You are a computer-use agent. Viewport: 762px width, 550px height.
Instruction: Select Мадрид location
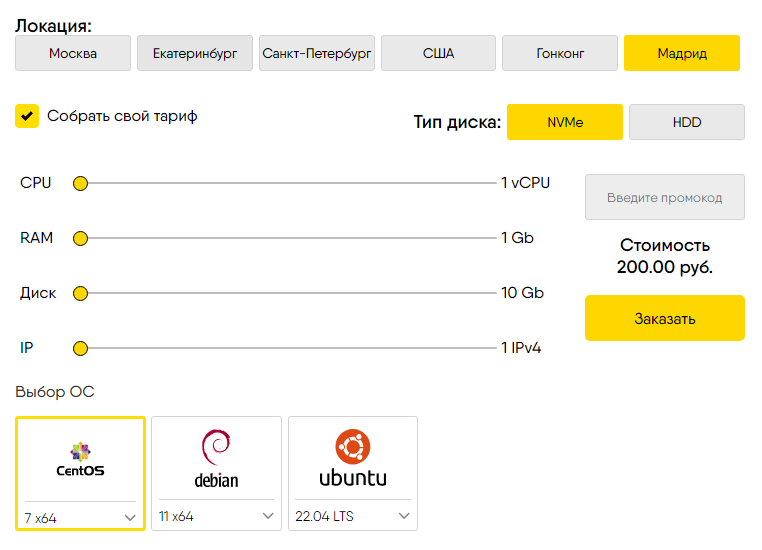[x=681, y=53]
